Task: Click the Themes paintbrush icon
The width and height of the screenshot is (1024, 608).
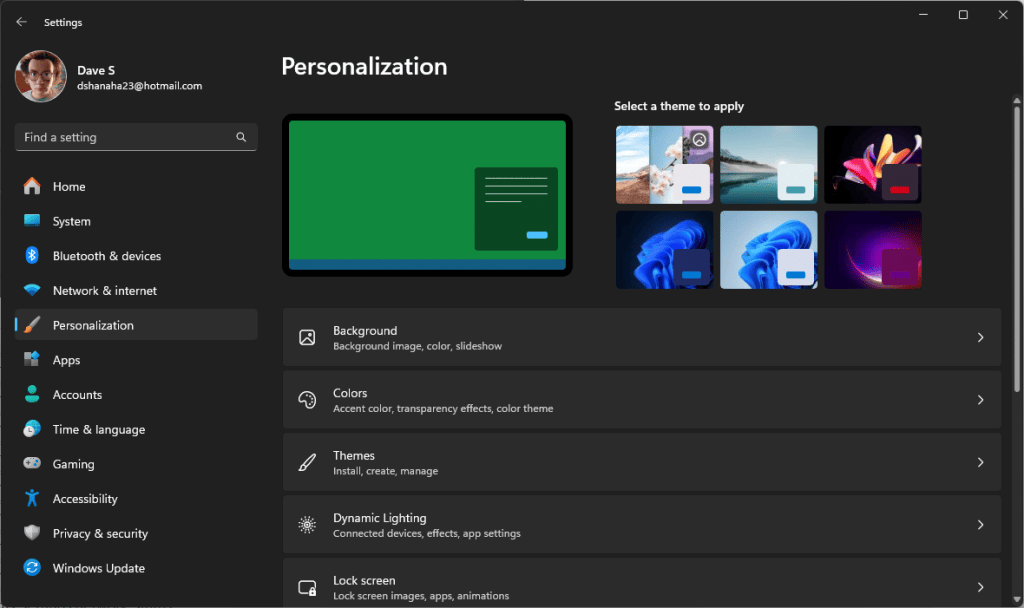Action: point(308,462)
